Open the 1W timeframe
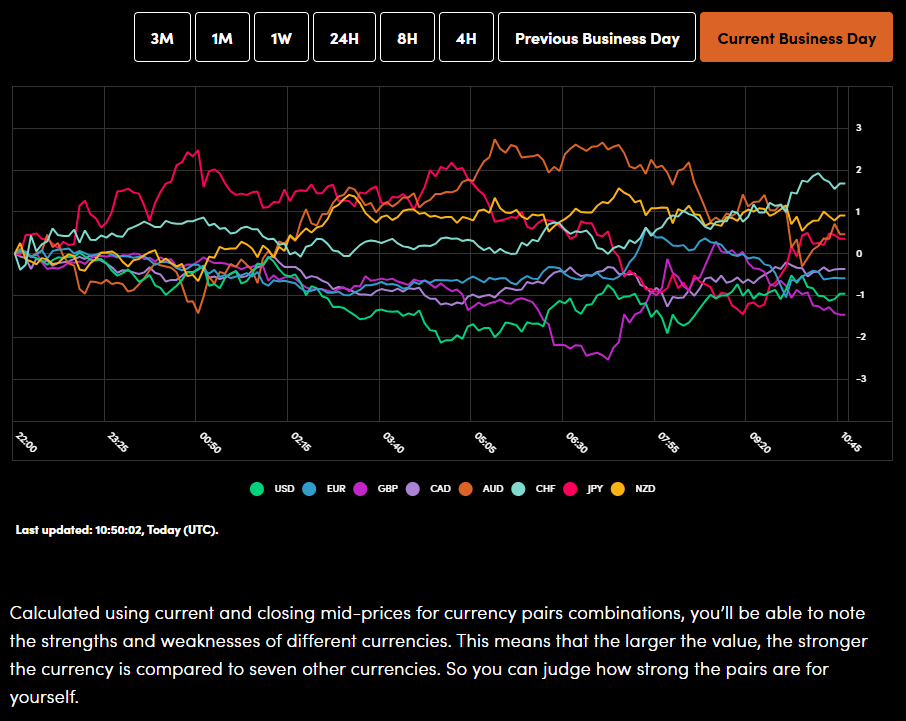This screenshot has height=721, width=906. pyautogui.click(x=281, y=37)
